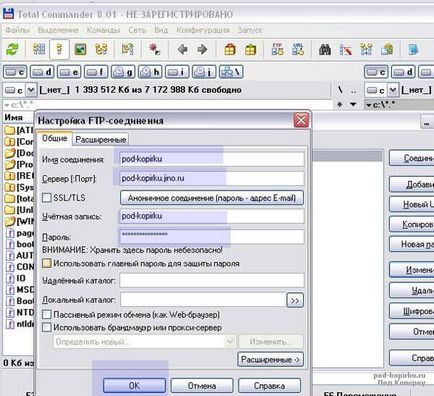The height and width of the screenshot is (396, 434).
Task: Go back with the left arrow icon
Action: 182,49
